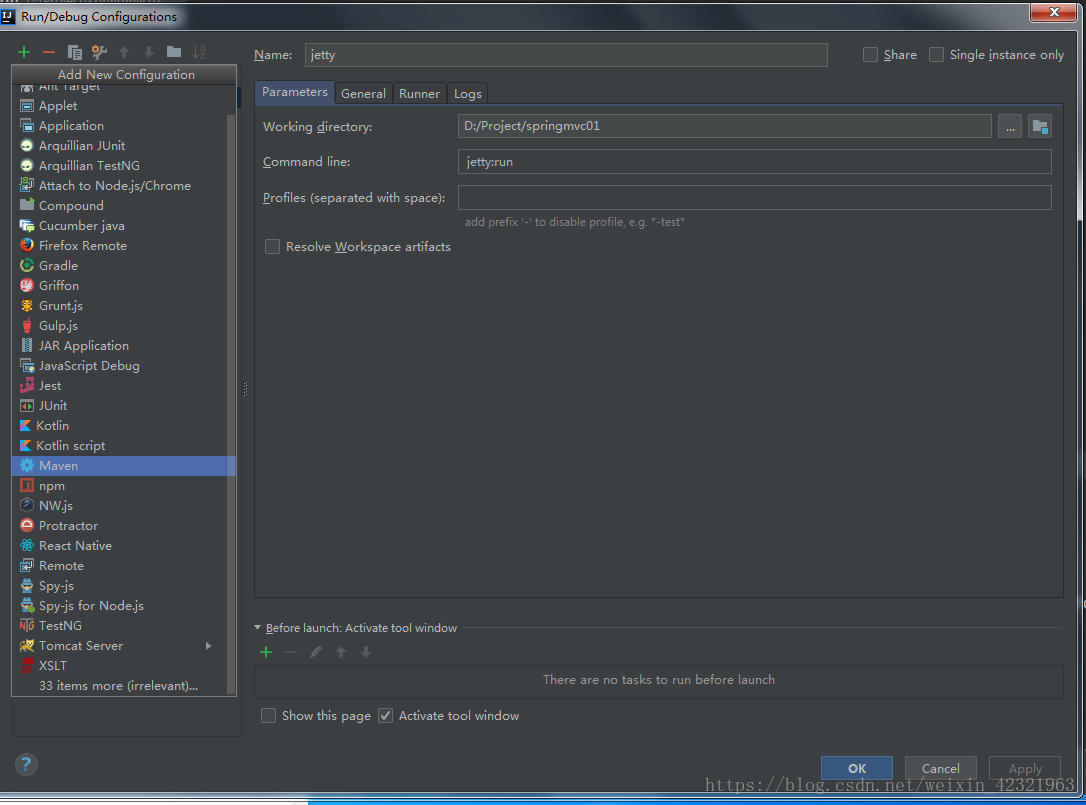Confirm with the OK button
This screenshot has height=805, width=1086.
click(x=857, y=768)
